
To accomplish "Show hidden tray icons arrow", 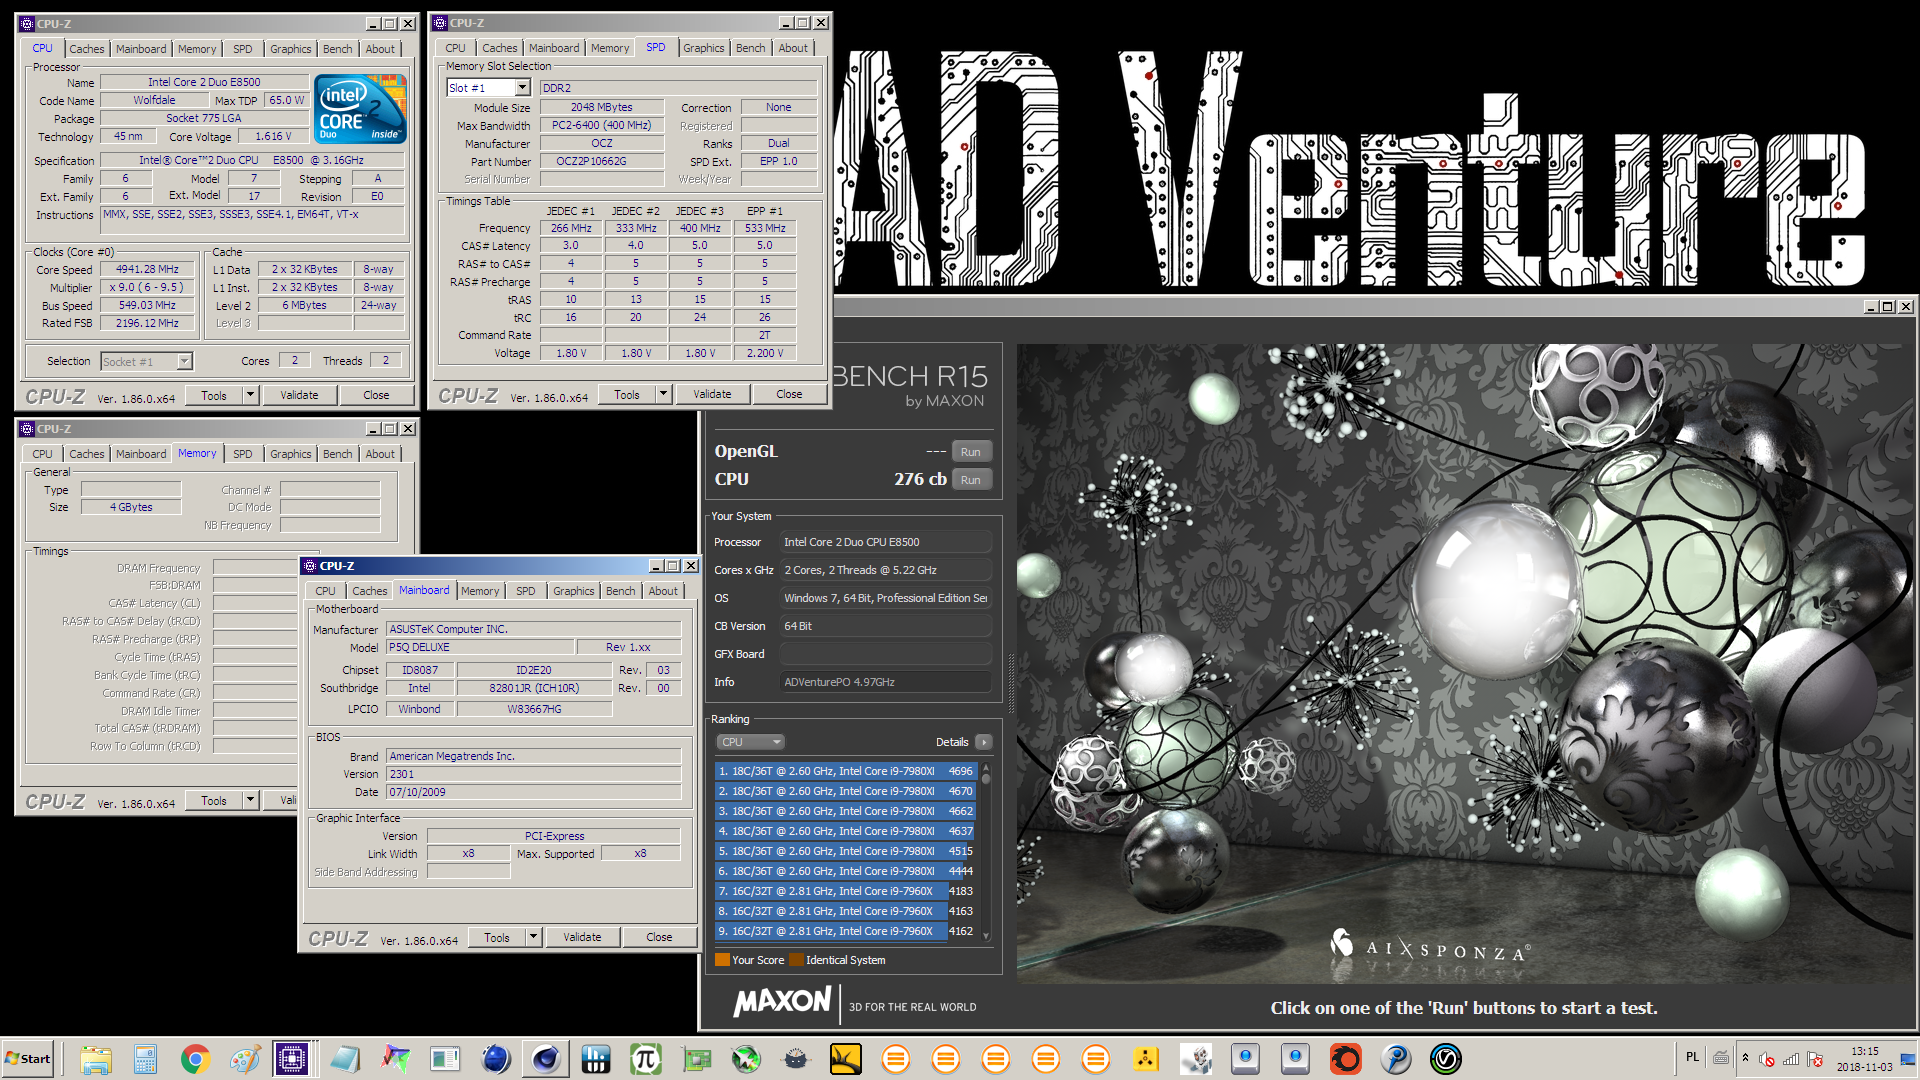I will click(x=1745, y=1058).
